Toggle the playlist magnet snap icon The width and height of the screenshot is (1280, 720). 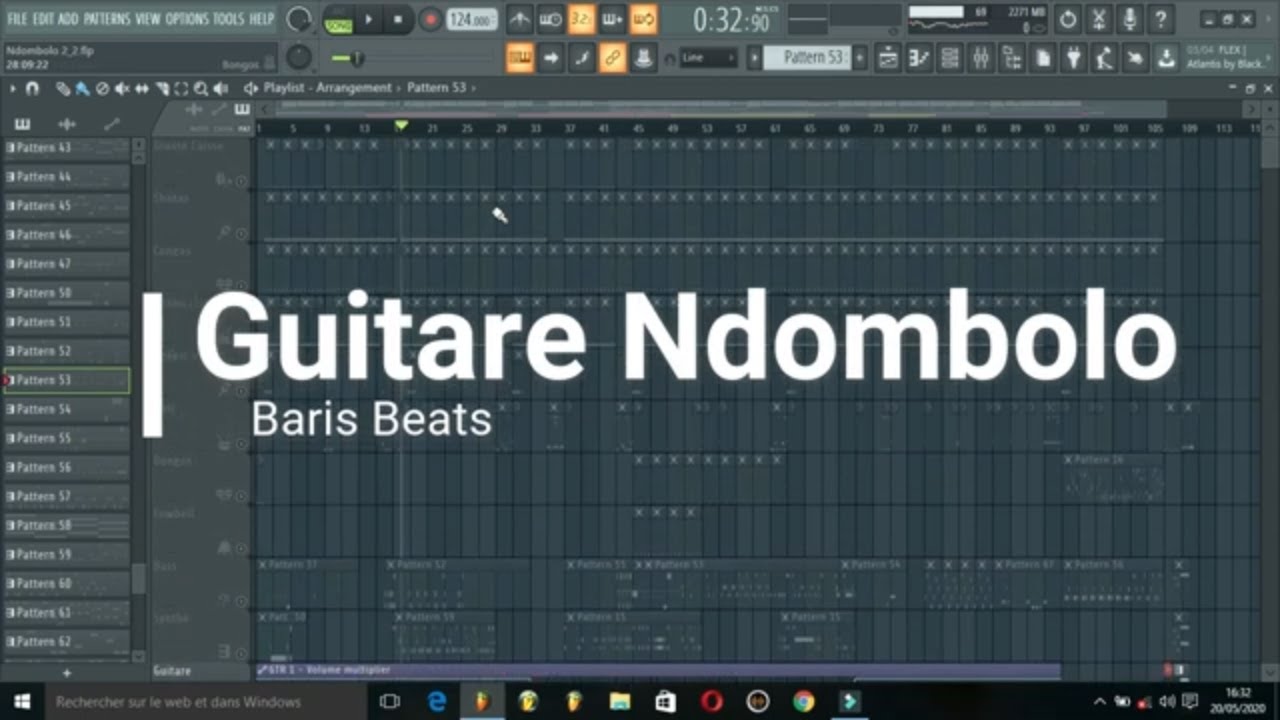(x=32, y=88)
